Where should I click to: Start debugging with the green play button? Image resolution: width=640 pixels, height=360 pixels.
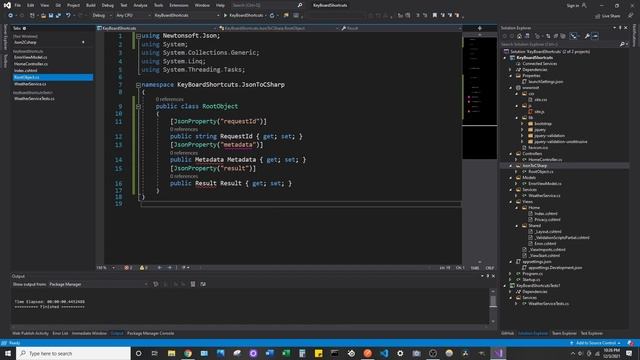coord(225,16)
